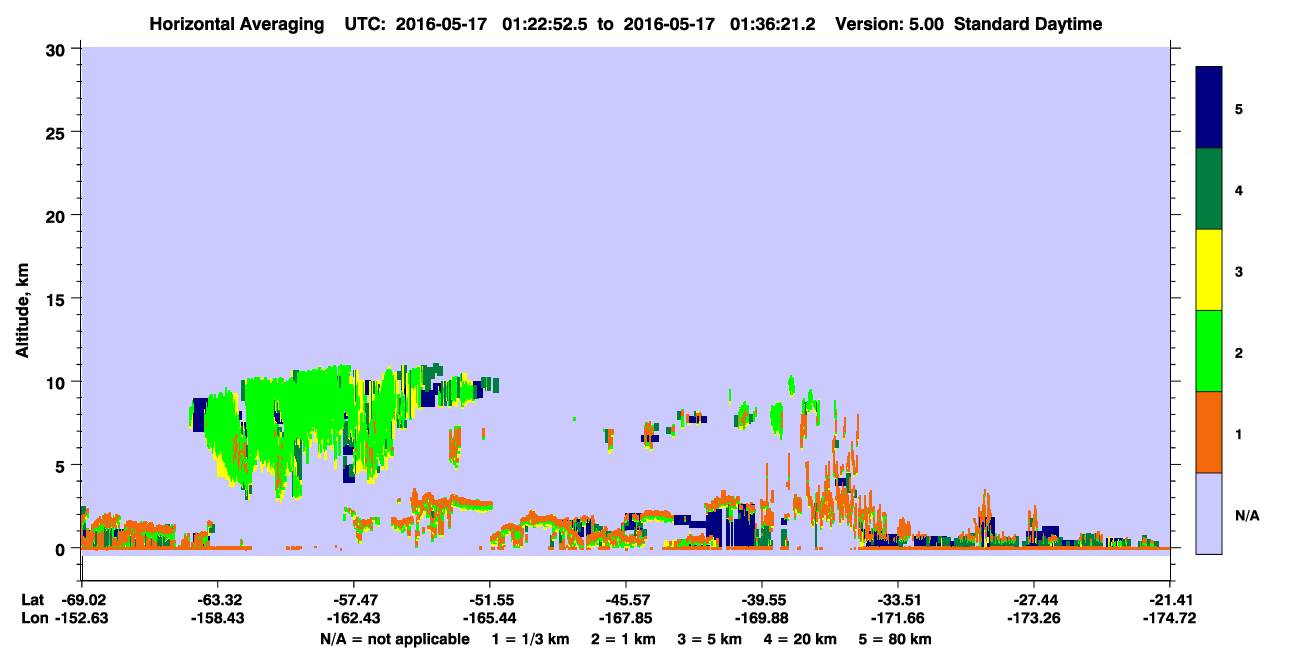The image size is (1300, 667).
Task: Click the '5 = 80 km' legend entry
Action: coord(896,639)
